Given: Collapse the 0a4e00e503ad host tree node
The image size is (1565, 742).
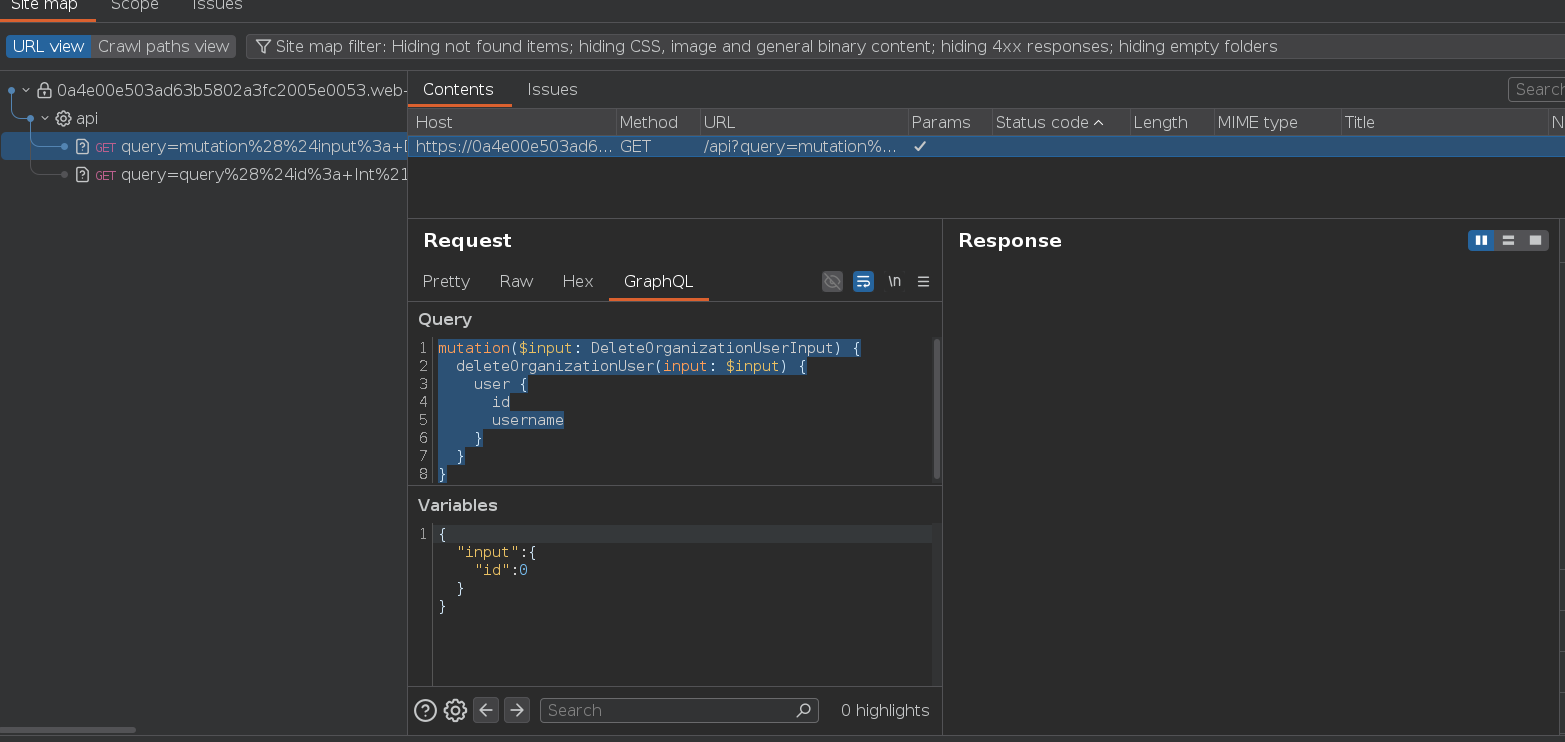Looking at the screenshot, I should 26,90.
